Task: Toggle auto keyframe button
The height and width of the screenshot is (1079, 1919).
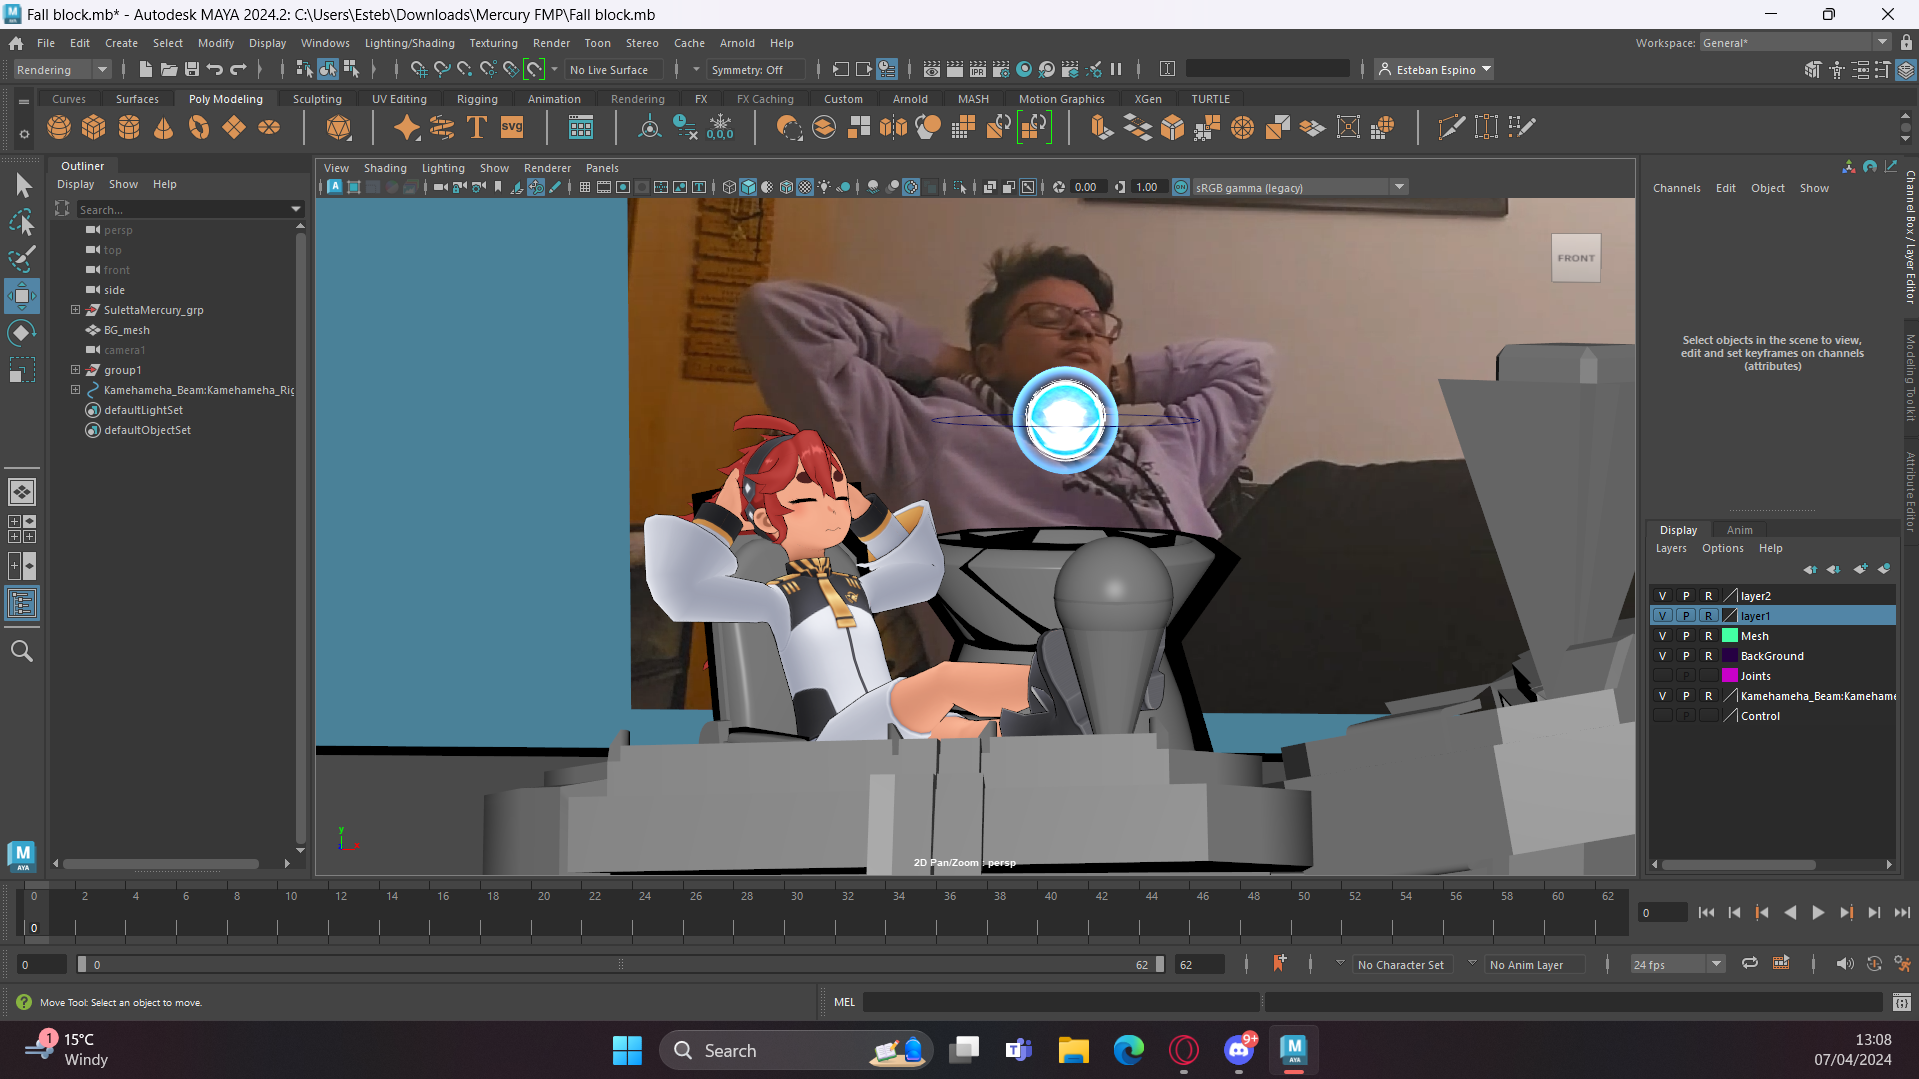Action: tap(1874, 964)
